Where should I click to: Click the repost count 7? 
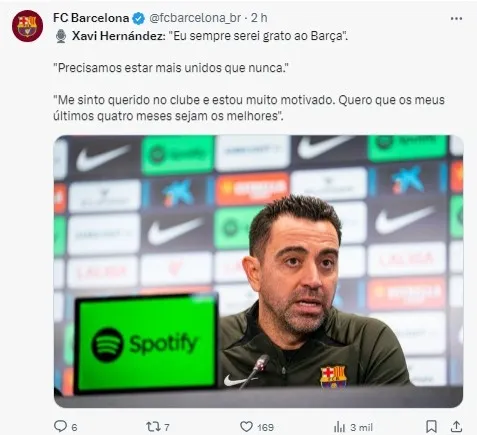pos(167,427)
